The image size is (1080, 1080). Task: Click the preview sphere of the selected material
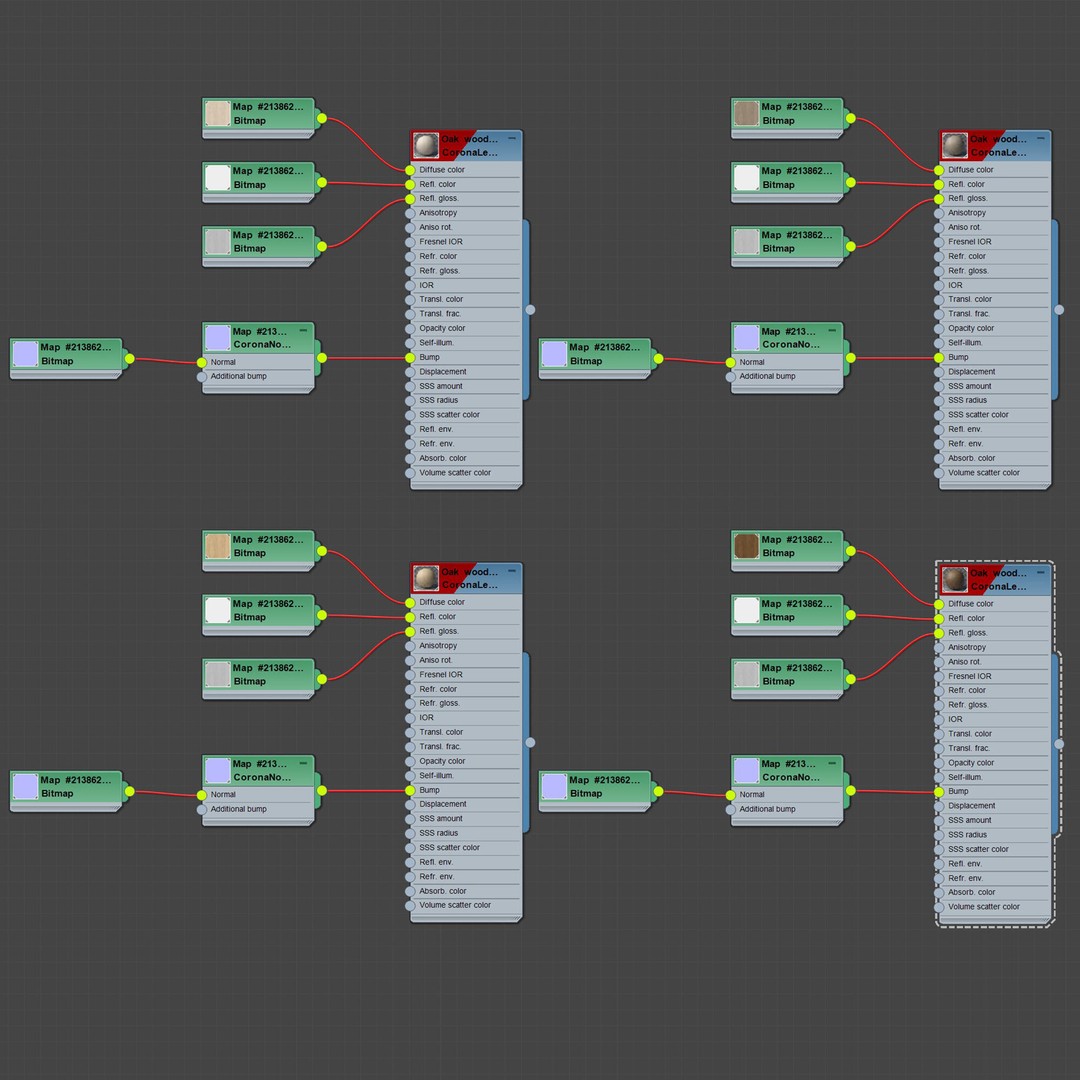[x=955, y=579]
